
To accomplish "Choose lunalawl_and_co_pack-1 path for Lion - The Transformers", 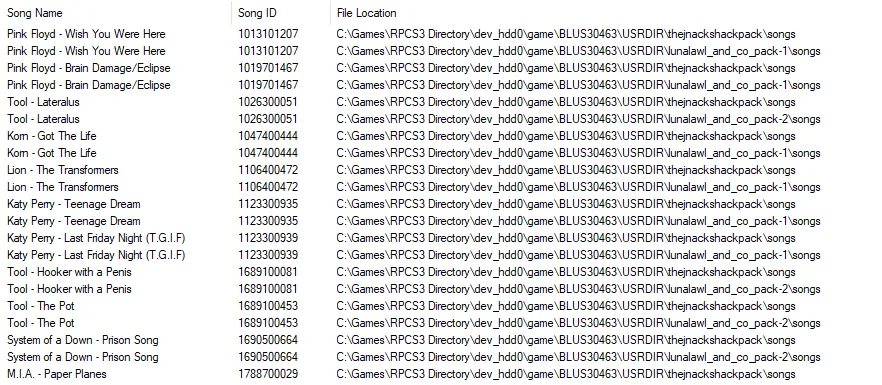I will (578, 187).
